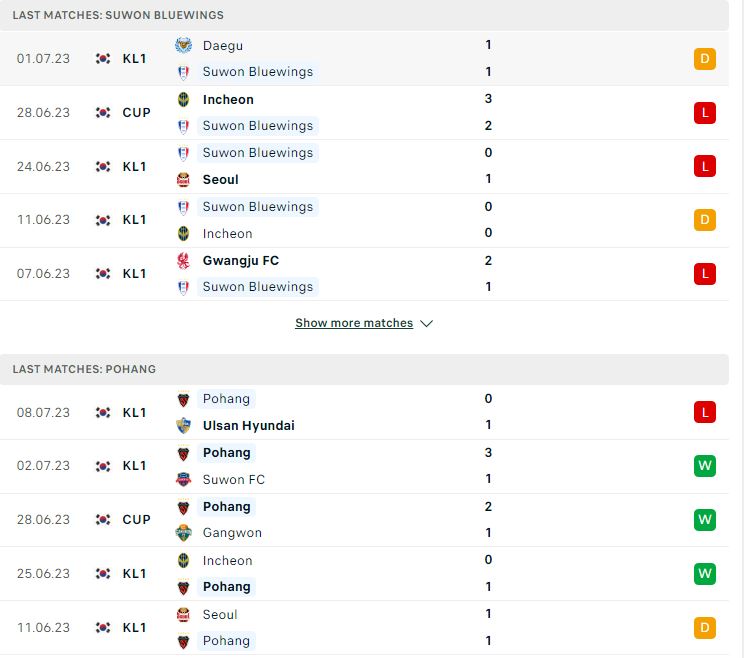Click the Daegu team crest icon
This screenshot has width=744, height=658.
click(x=183, y=46)
